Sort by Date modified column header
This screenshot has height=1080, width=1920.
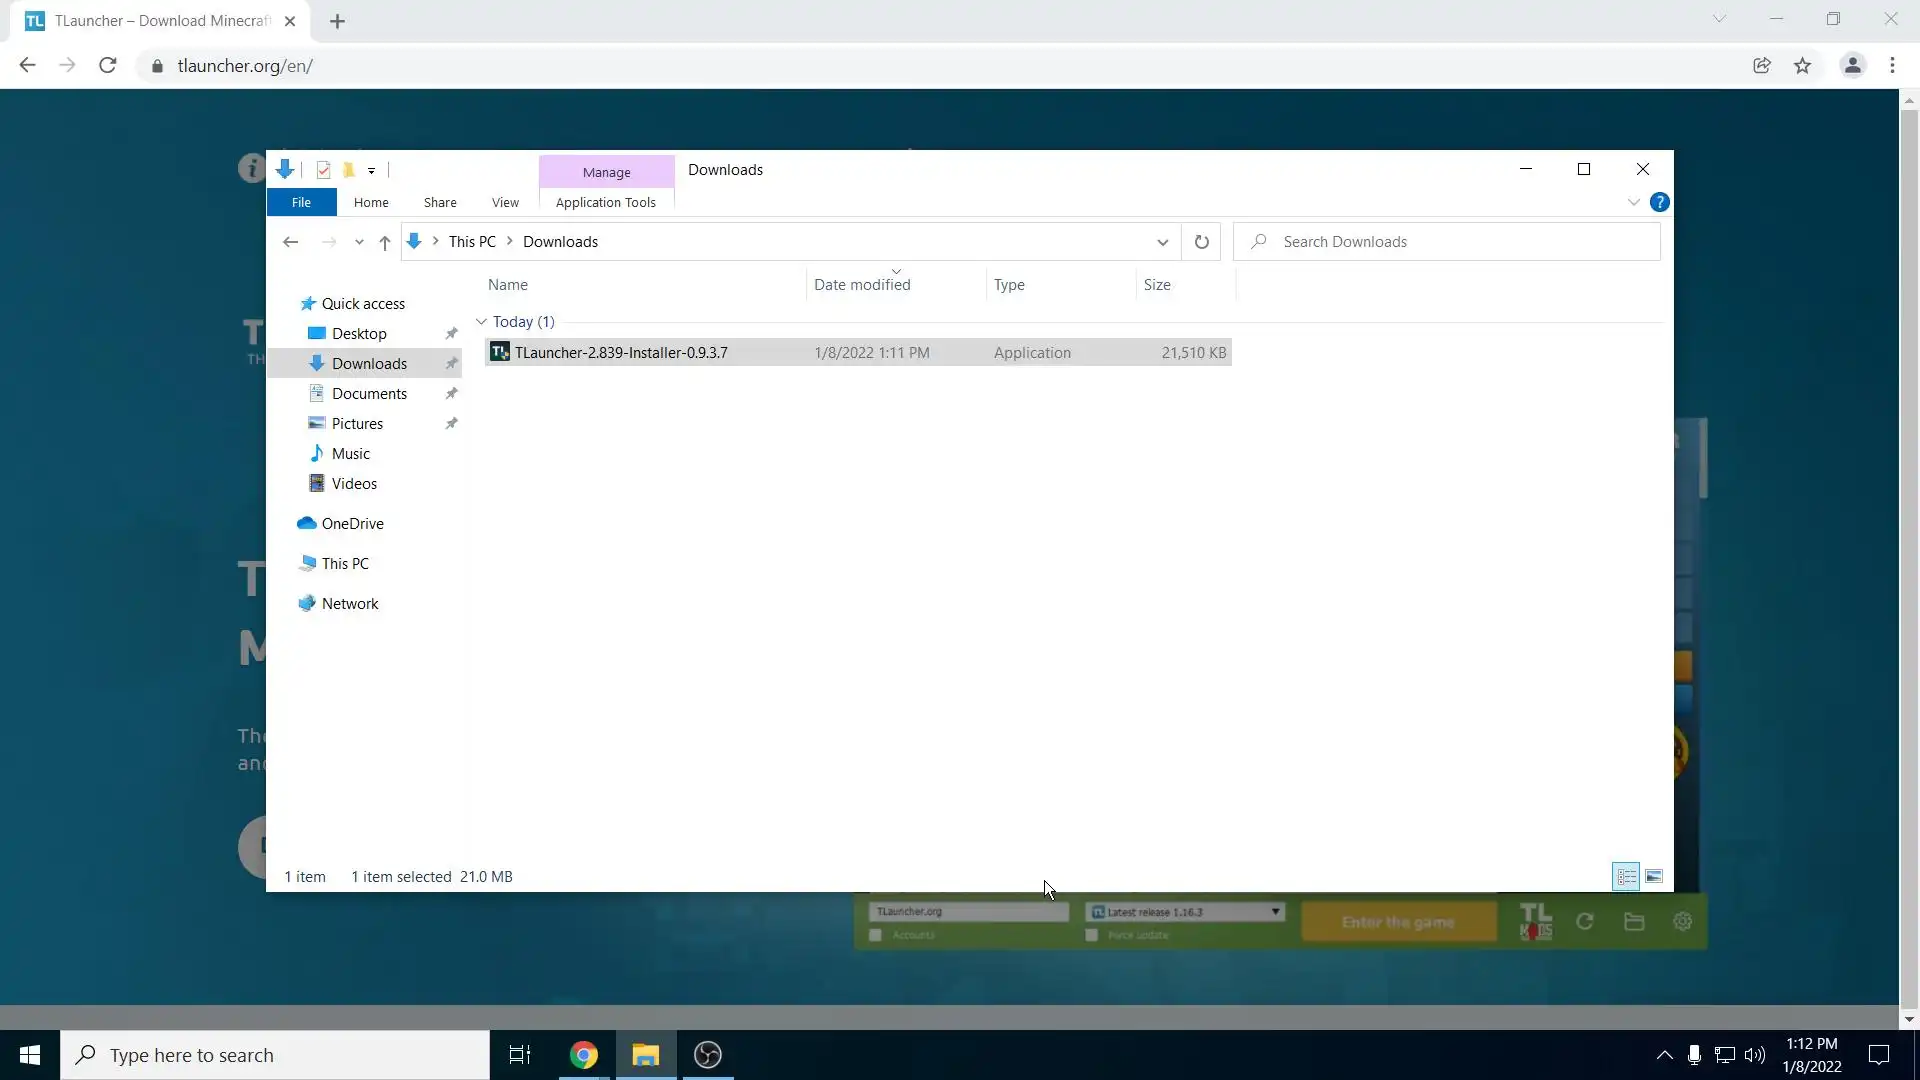tap(862, 285)
